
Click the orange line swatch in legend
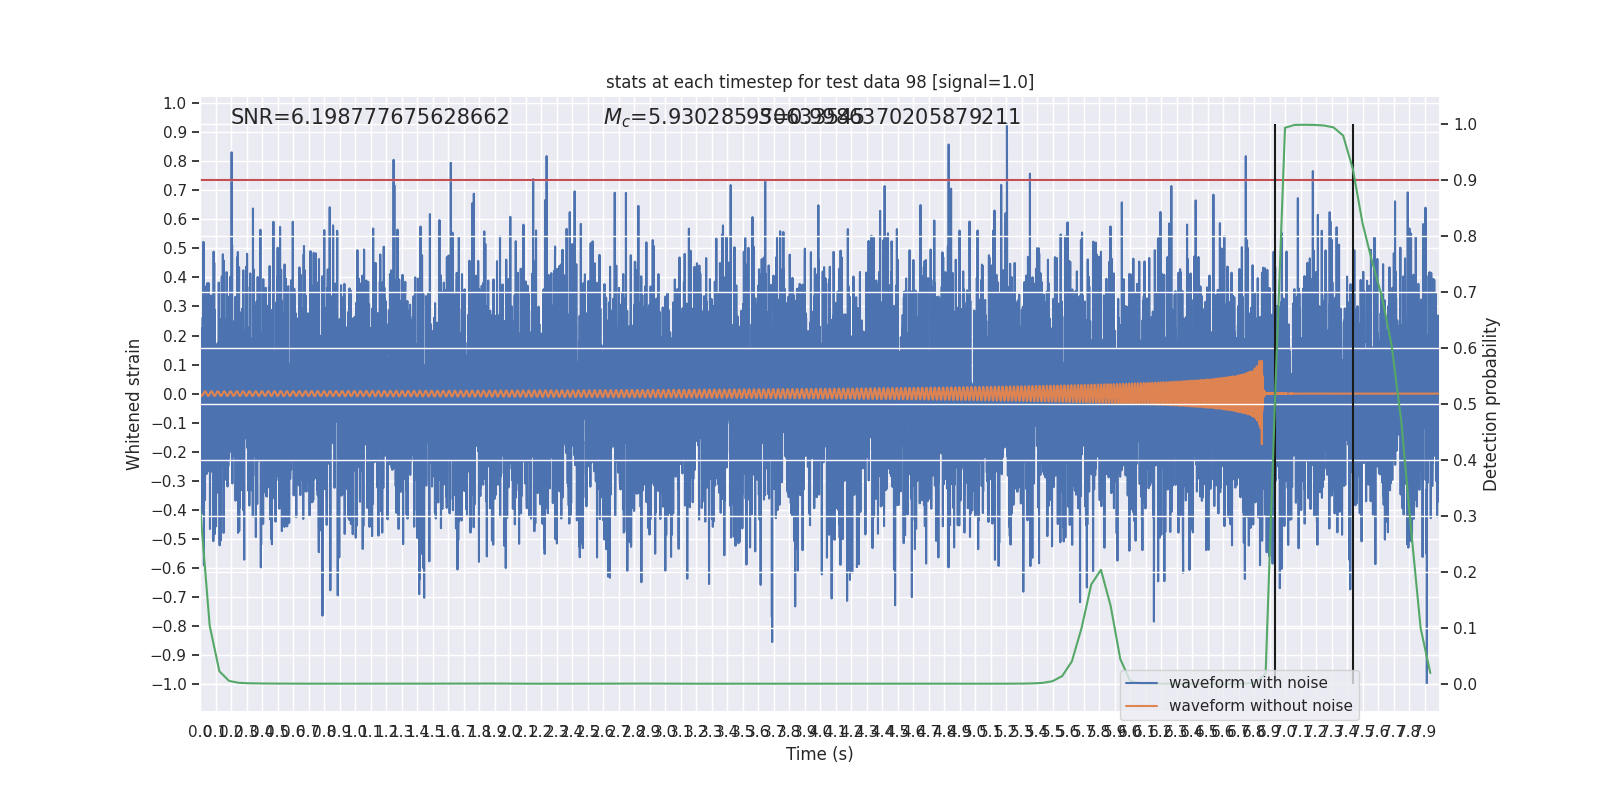tap(1141, 706)
